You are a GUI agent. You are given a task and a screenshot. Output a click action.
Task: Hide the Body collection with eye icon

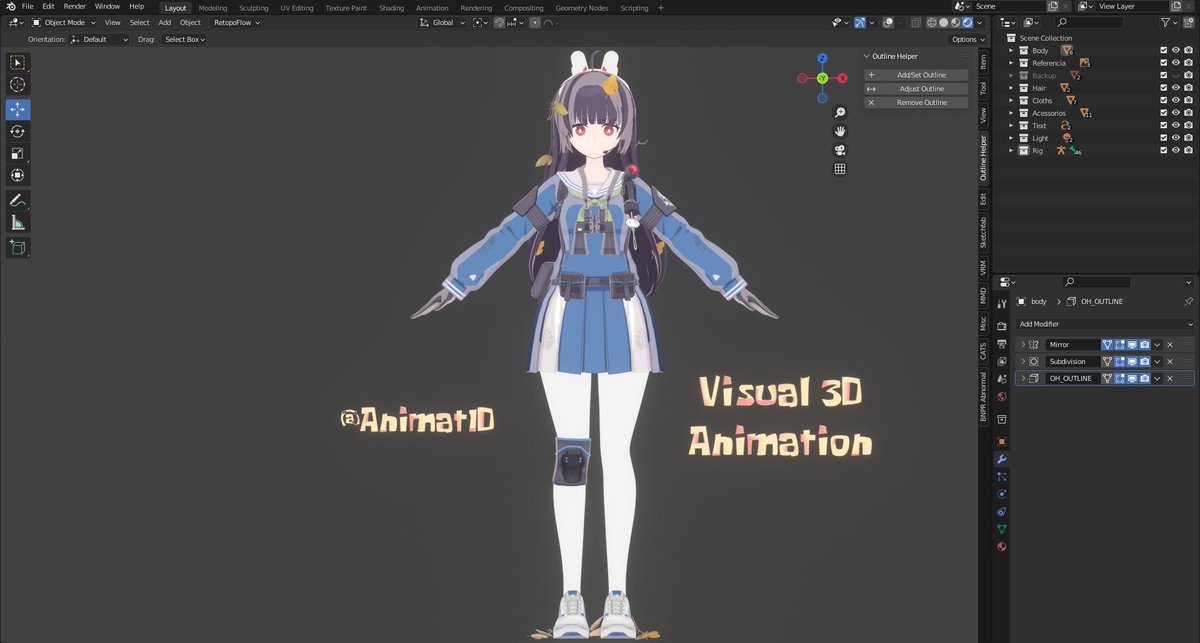pos(1176,50)
